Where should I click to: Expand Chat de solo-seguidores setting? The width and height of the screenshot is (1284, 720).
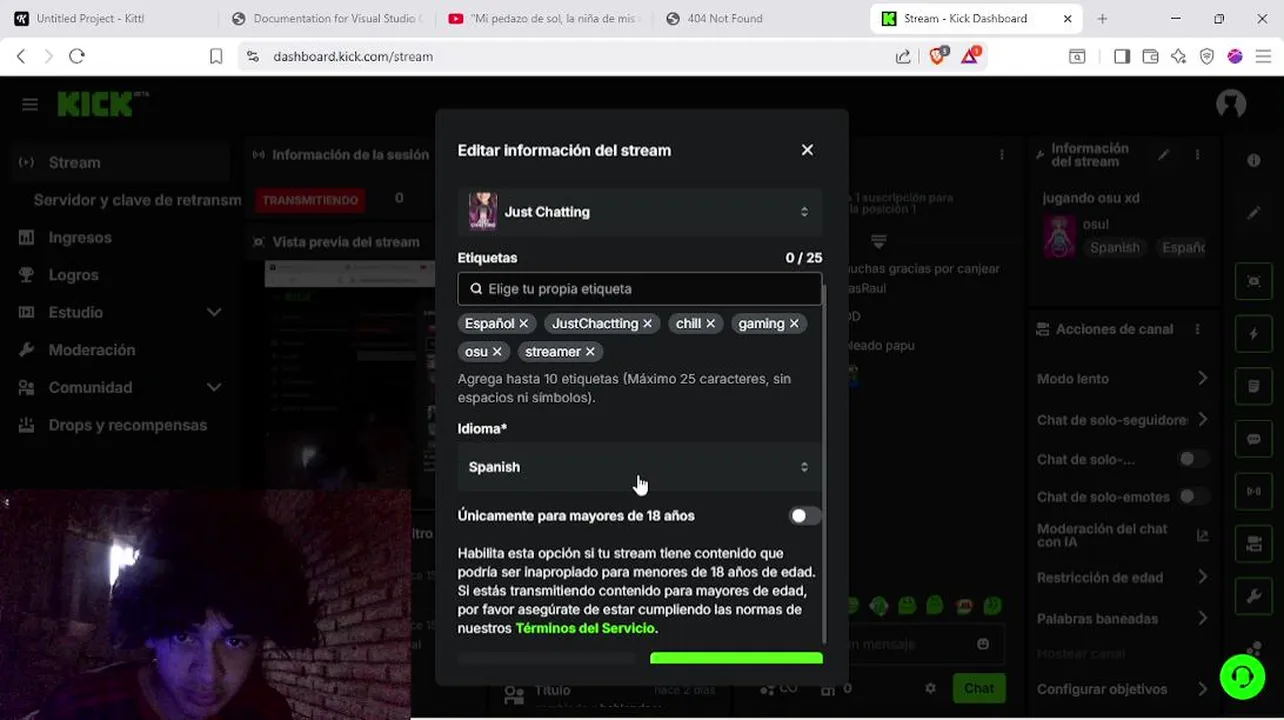click(x=1122, y=420)
